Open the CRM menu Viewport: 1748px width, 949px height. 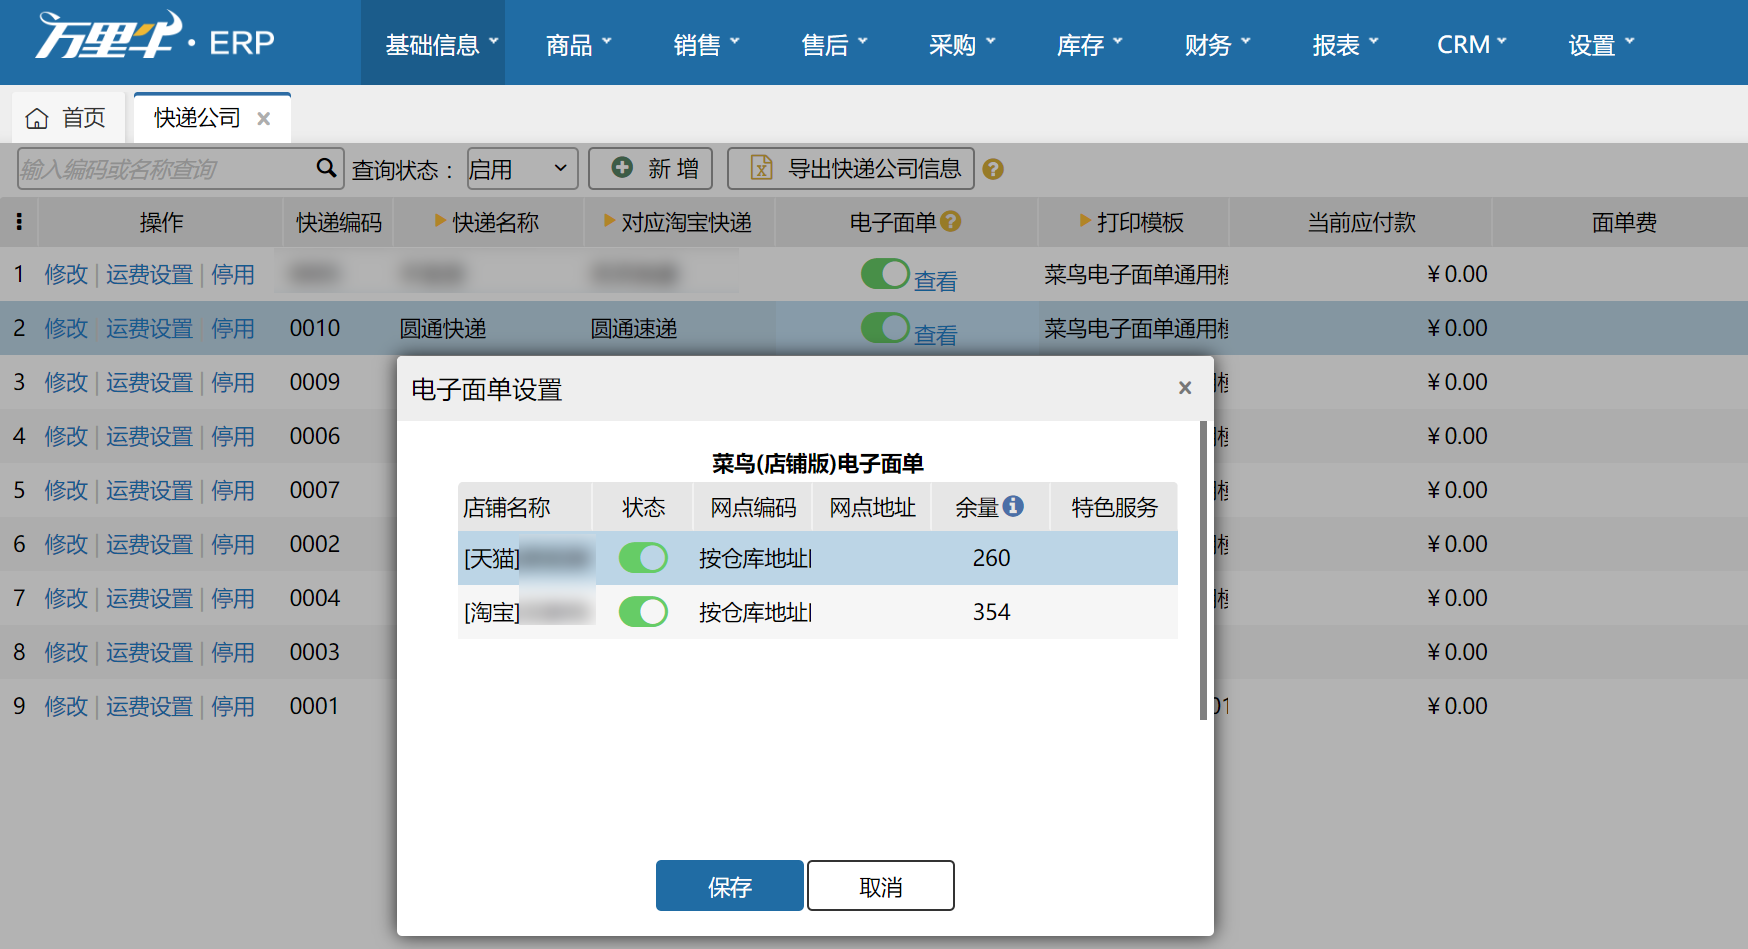tap(1472, 44)
